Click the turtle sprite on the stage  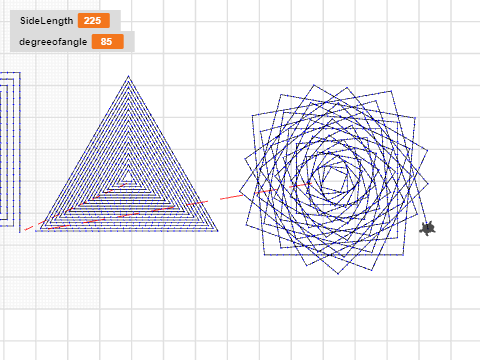click(428, 229)
